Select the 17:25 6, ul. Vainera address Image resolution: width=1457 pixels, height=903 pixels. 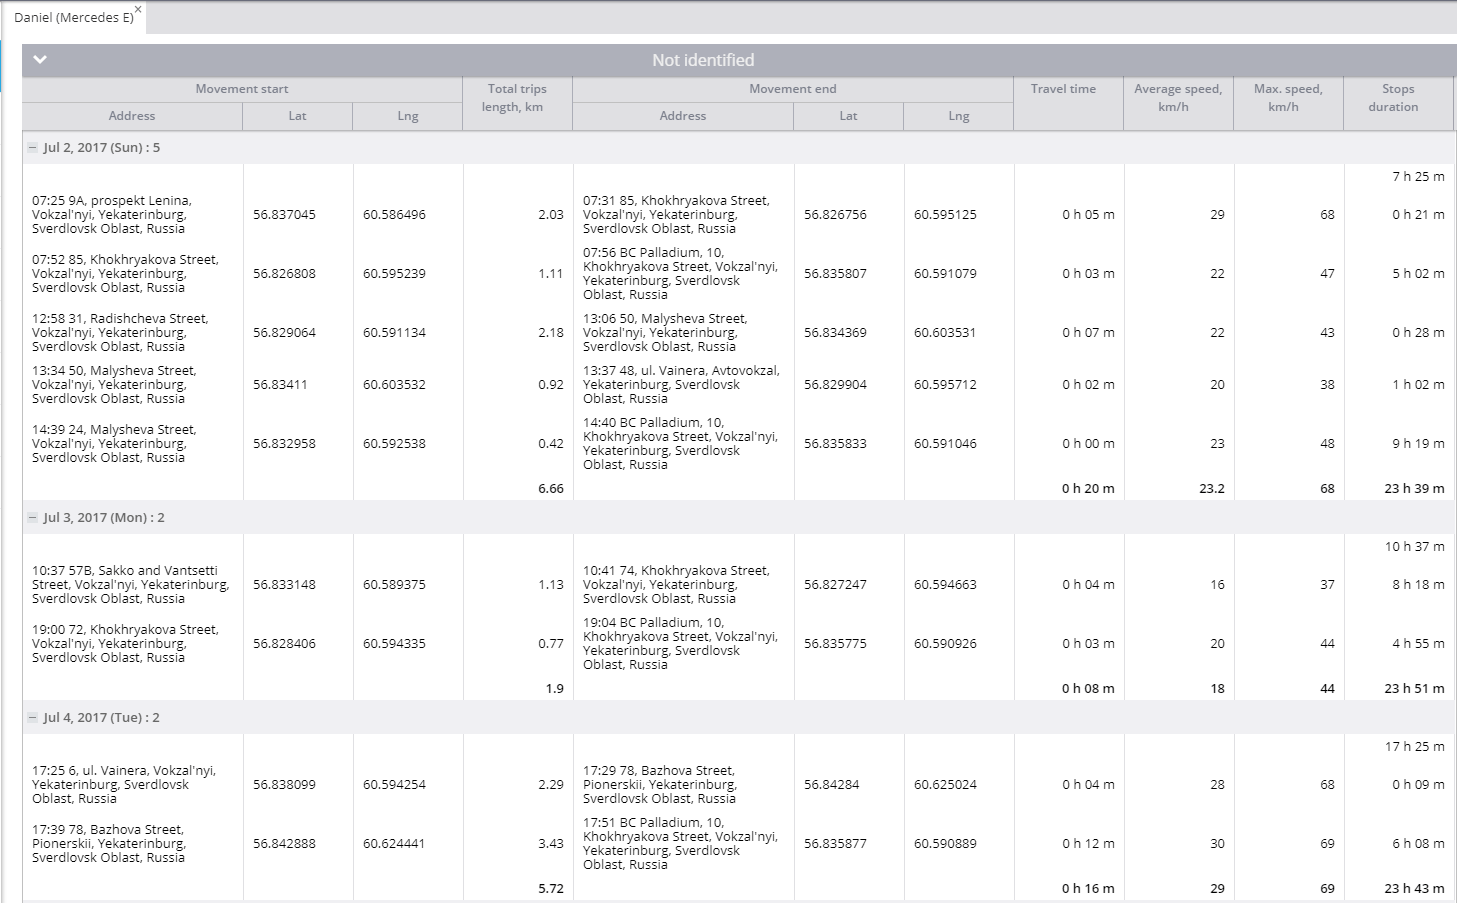tap(124, 785)
